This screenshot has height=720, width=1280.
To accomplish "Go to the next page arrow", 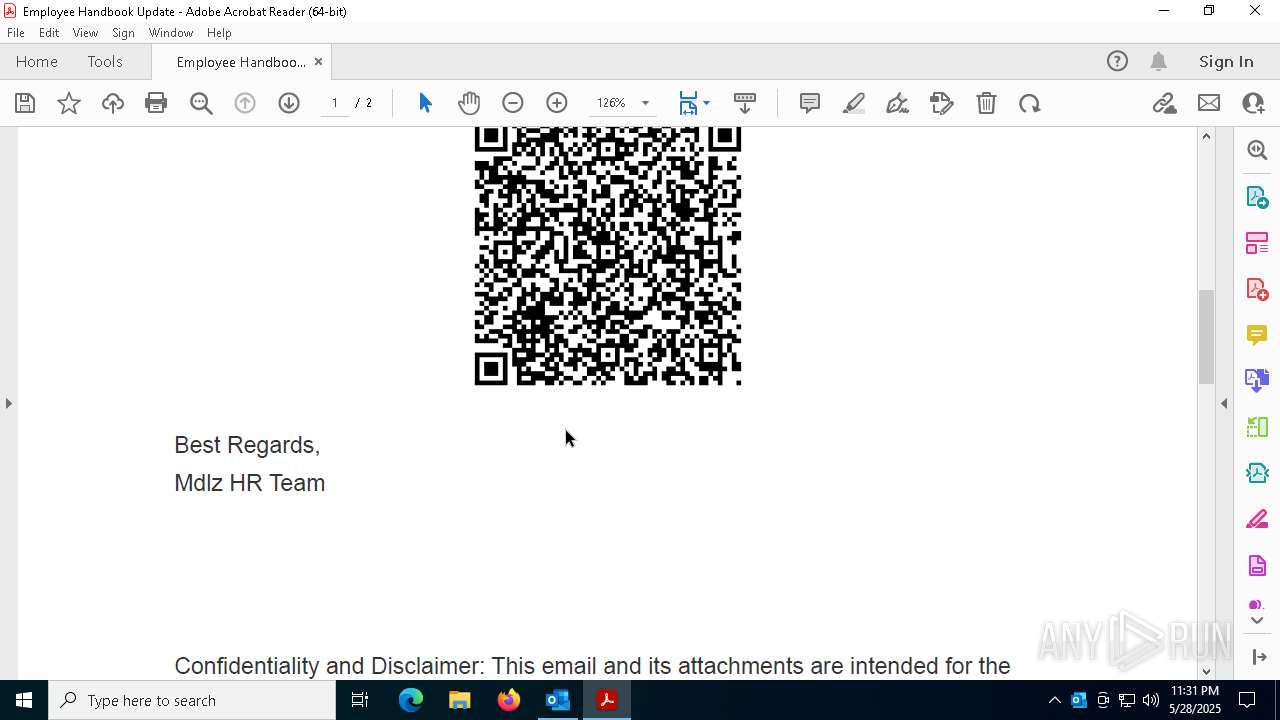I will (x=289, y=103).
